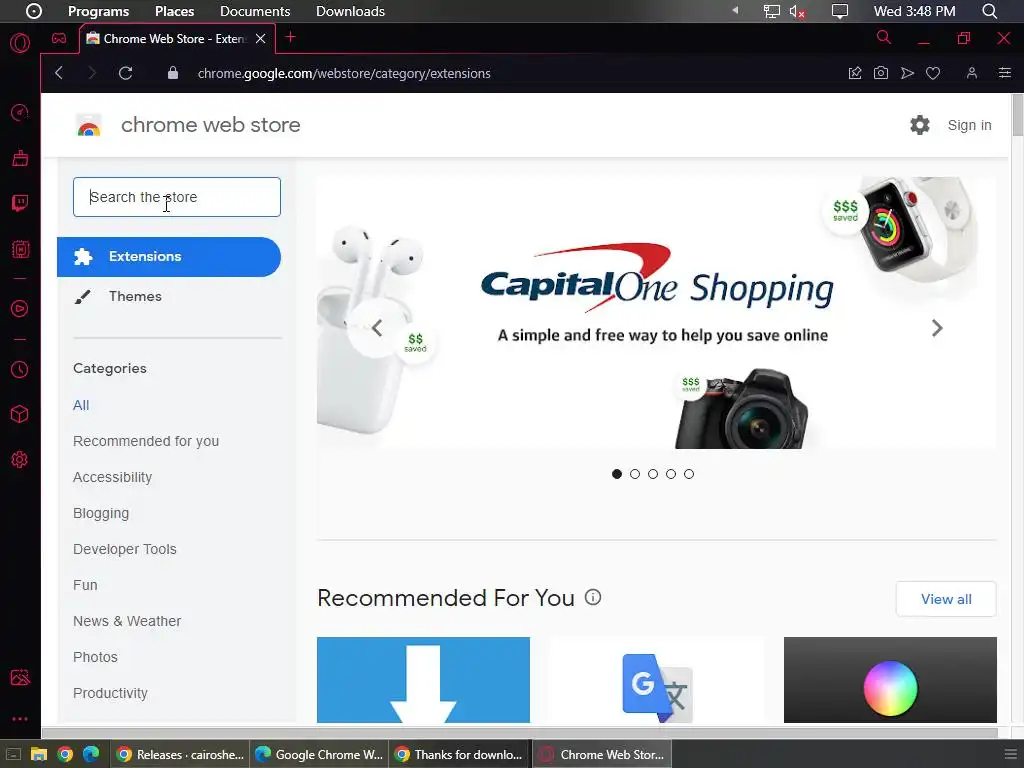Choose Recommended for you category

pos(146,441)
